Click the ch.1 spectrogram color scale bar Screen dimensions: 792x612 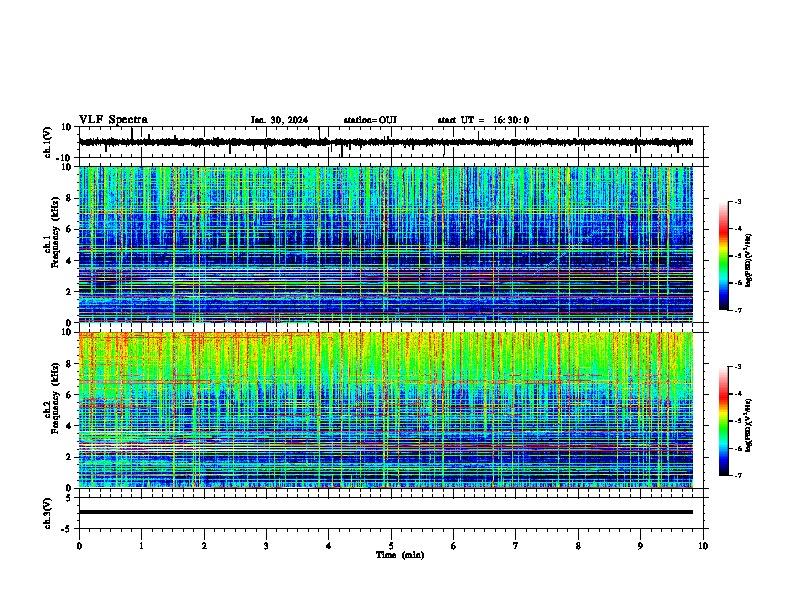pyautogui.click(x=724, y=256)
